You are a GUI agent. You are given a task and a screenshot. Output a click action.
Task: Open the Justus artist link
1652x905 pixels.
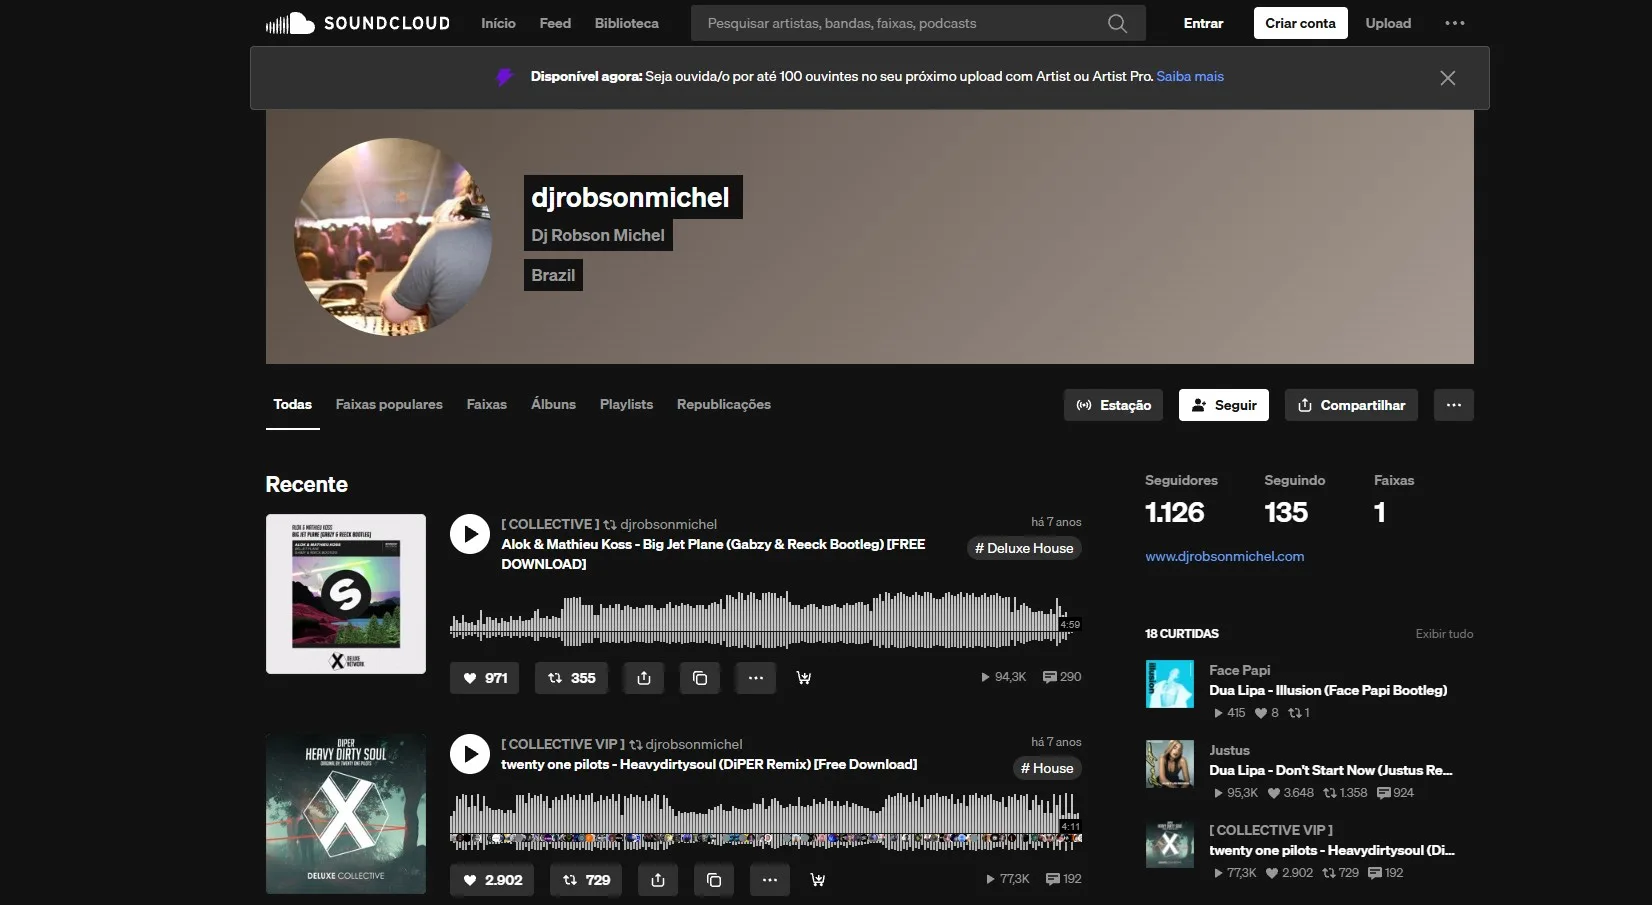click(x=1229, y=750)
